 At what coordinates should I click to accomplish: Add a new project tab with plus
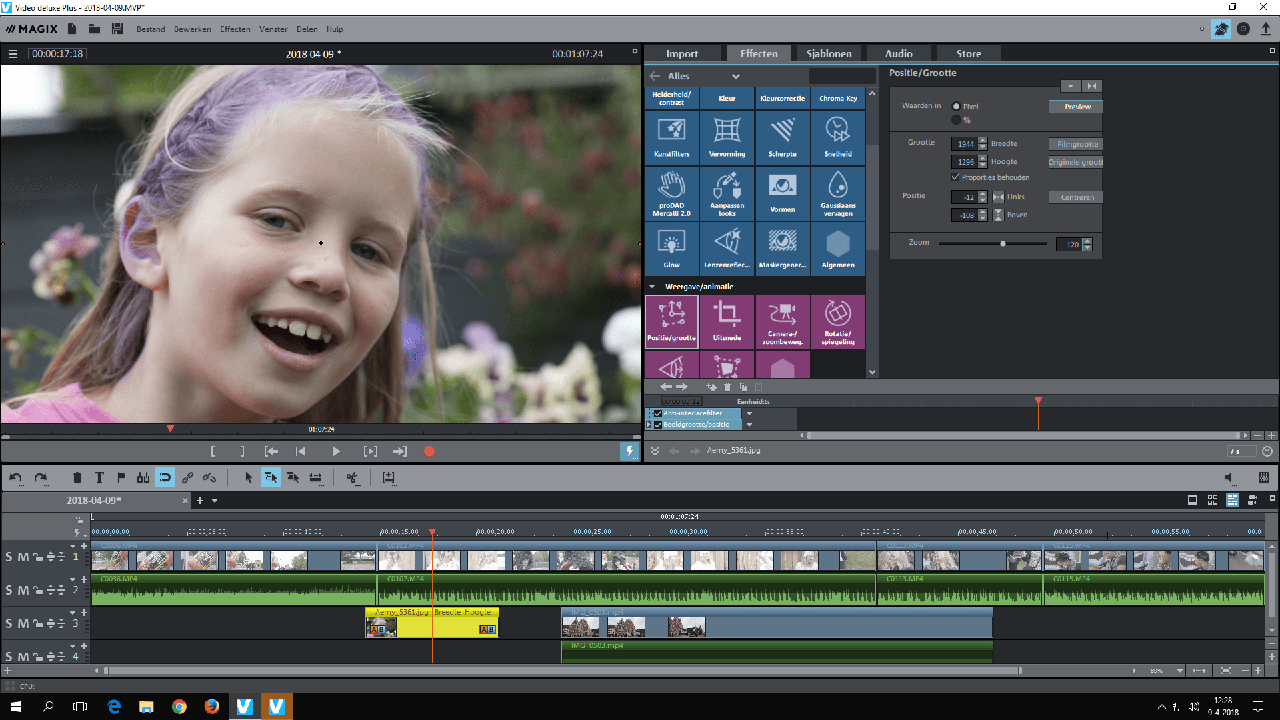(x=200, y=500)
